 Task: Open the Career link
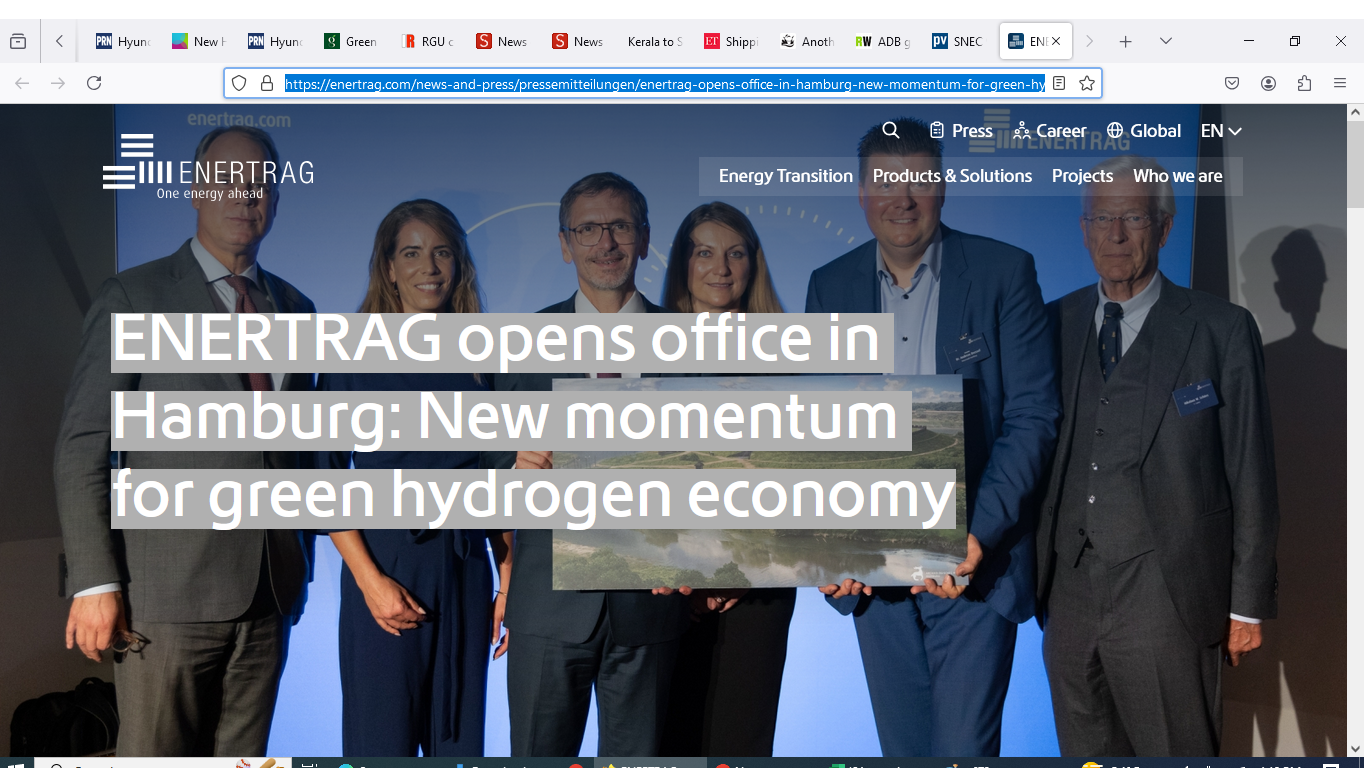1050,131
